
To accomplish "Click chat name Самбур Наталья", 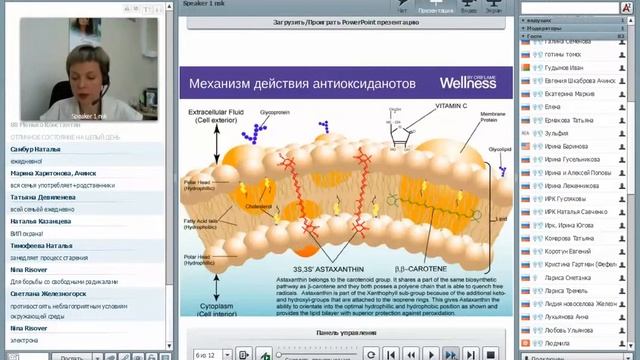I will coord(35,149).
